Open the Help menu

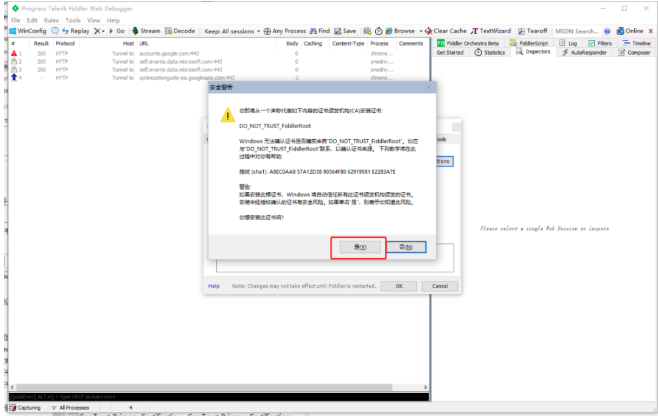pos(113,20)
